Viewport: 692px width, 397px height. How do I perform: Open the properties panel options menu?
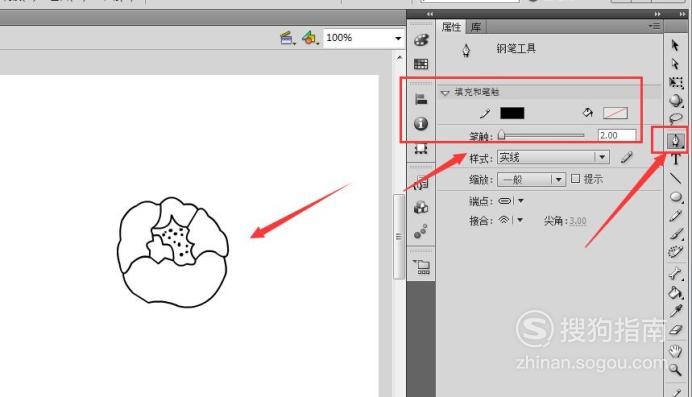pyautogui.click(x=654, y=26)
